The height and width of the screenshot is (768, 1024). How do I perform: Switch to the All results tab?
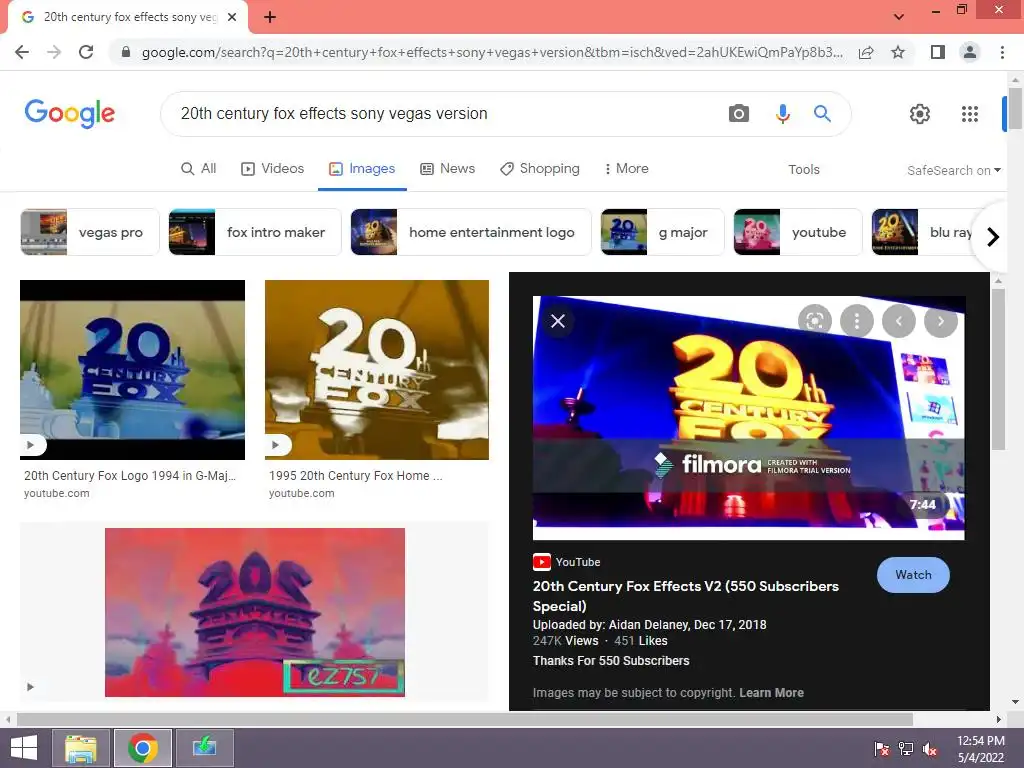pos(199,168)
